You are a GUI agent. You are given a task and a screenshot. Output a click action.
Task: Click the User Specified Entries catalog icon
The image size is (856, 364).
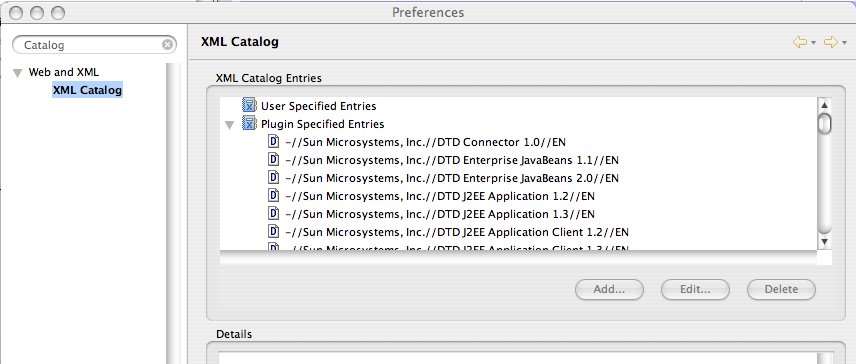pyautogui.click(x=249, y=105)
